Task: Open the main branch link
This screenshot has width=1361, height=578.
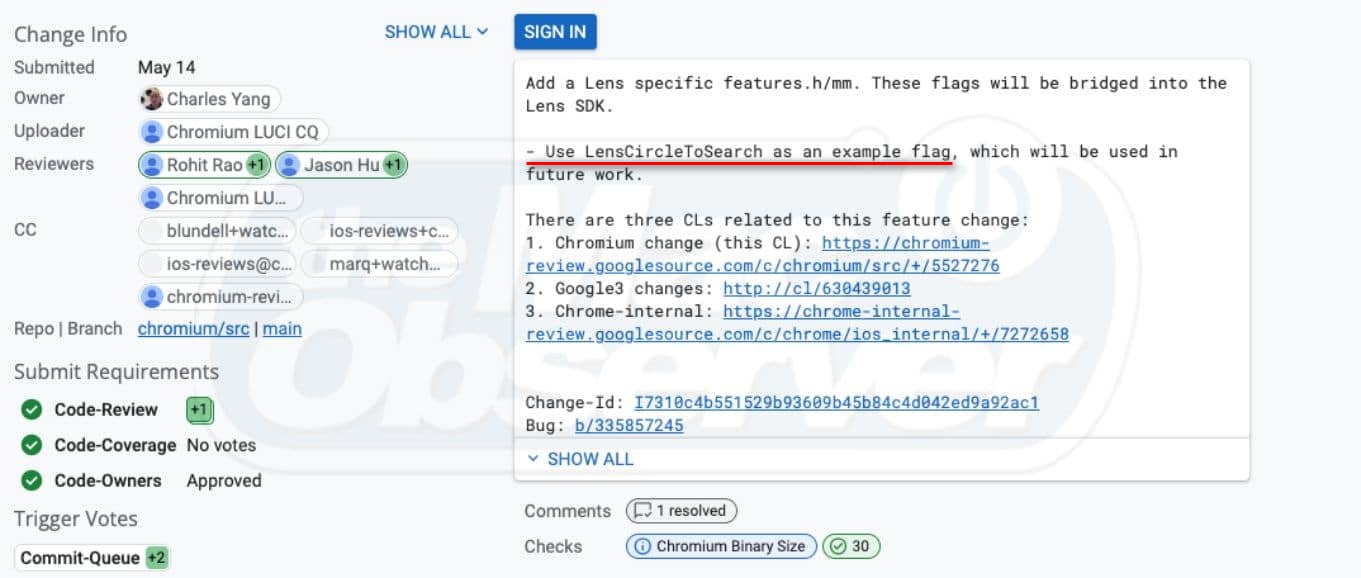Action: click(x=282, y=329)
